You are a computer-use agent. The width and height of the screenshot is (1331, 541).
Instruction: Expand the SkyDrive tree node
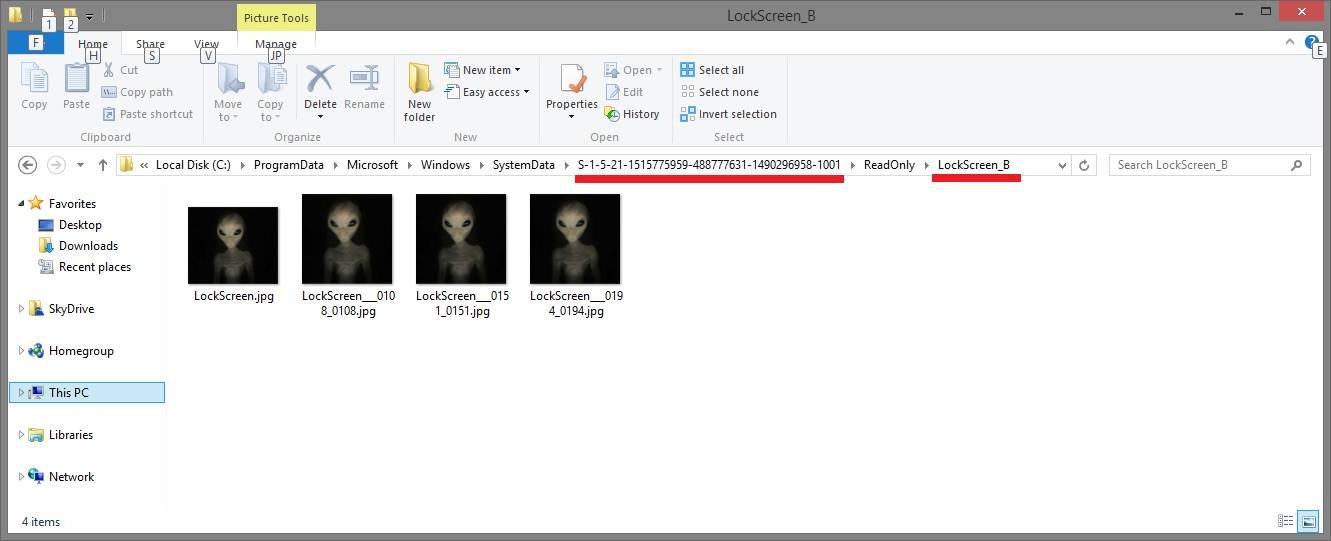tap(21, 309)
